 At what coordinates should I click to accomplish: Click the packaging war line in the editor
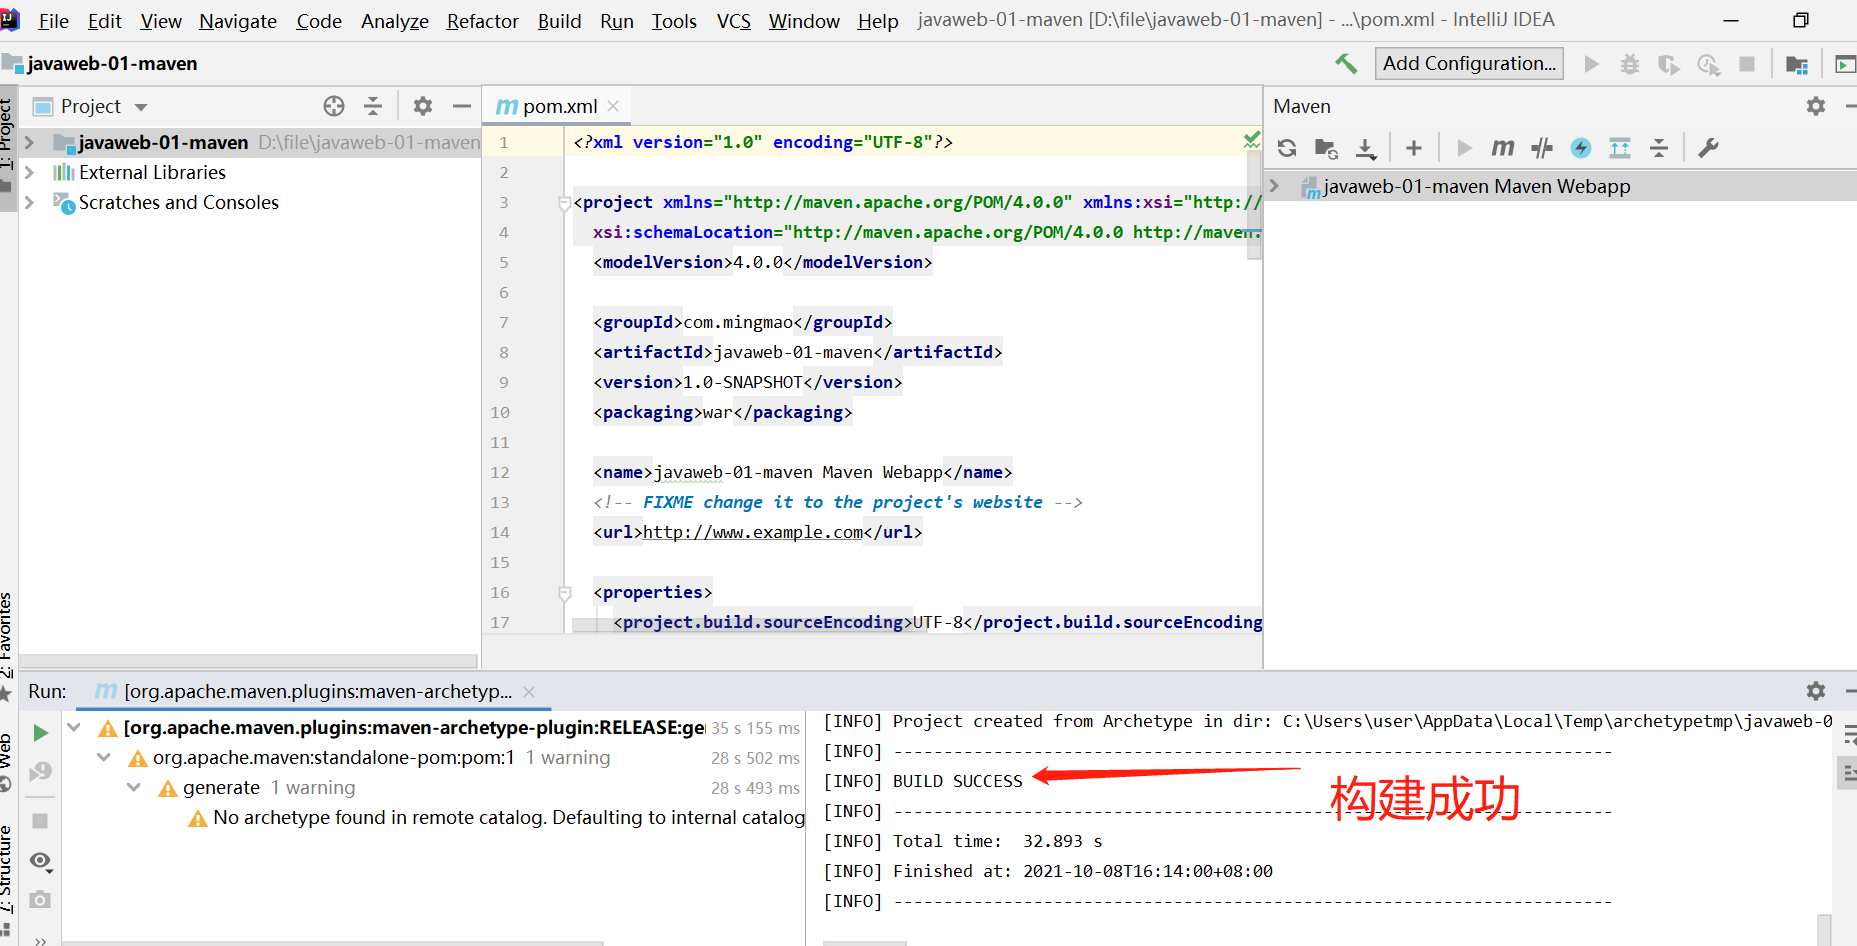(x=722, y=412)
